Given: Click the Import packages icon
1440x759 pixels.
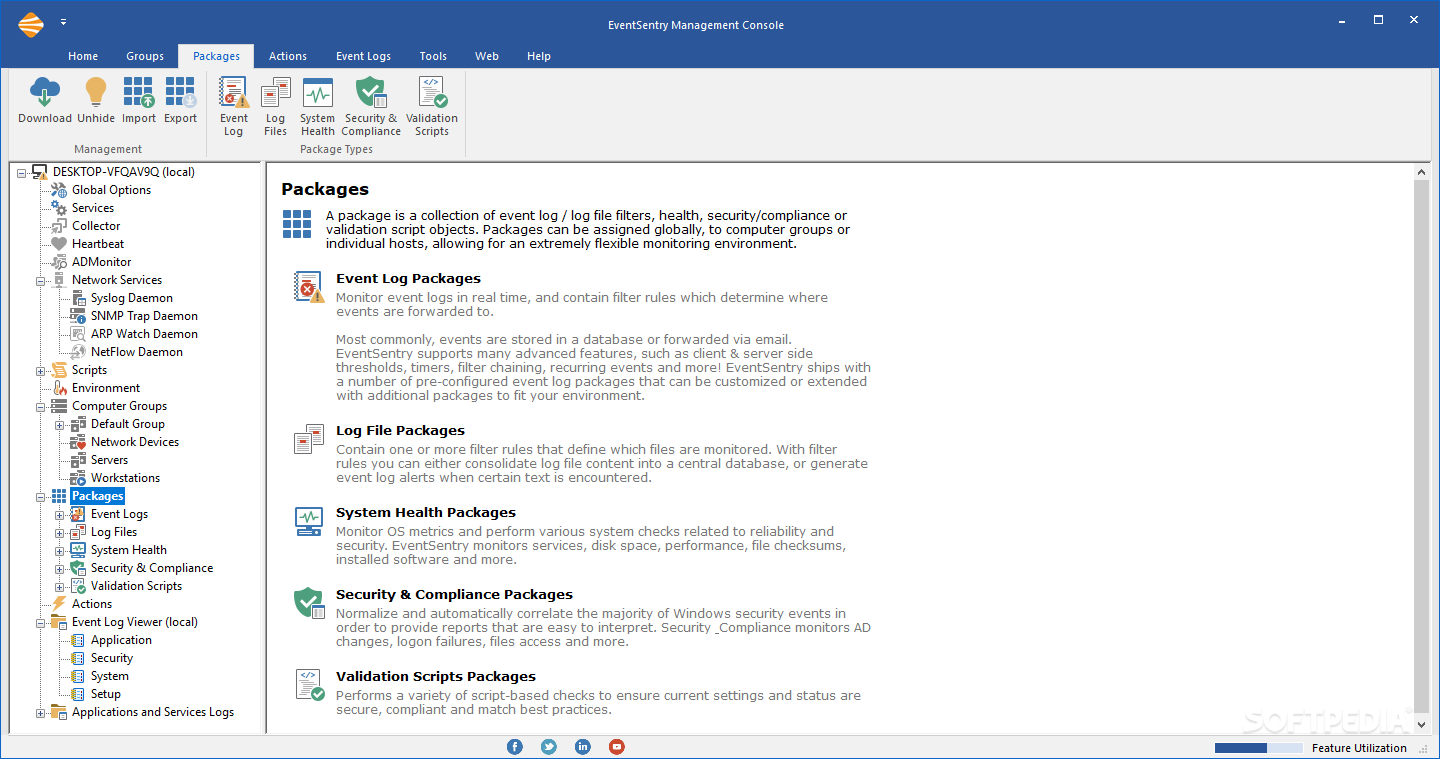Looking at the screenshot, I should (x=139, y=92).
